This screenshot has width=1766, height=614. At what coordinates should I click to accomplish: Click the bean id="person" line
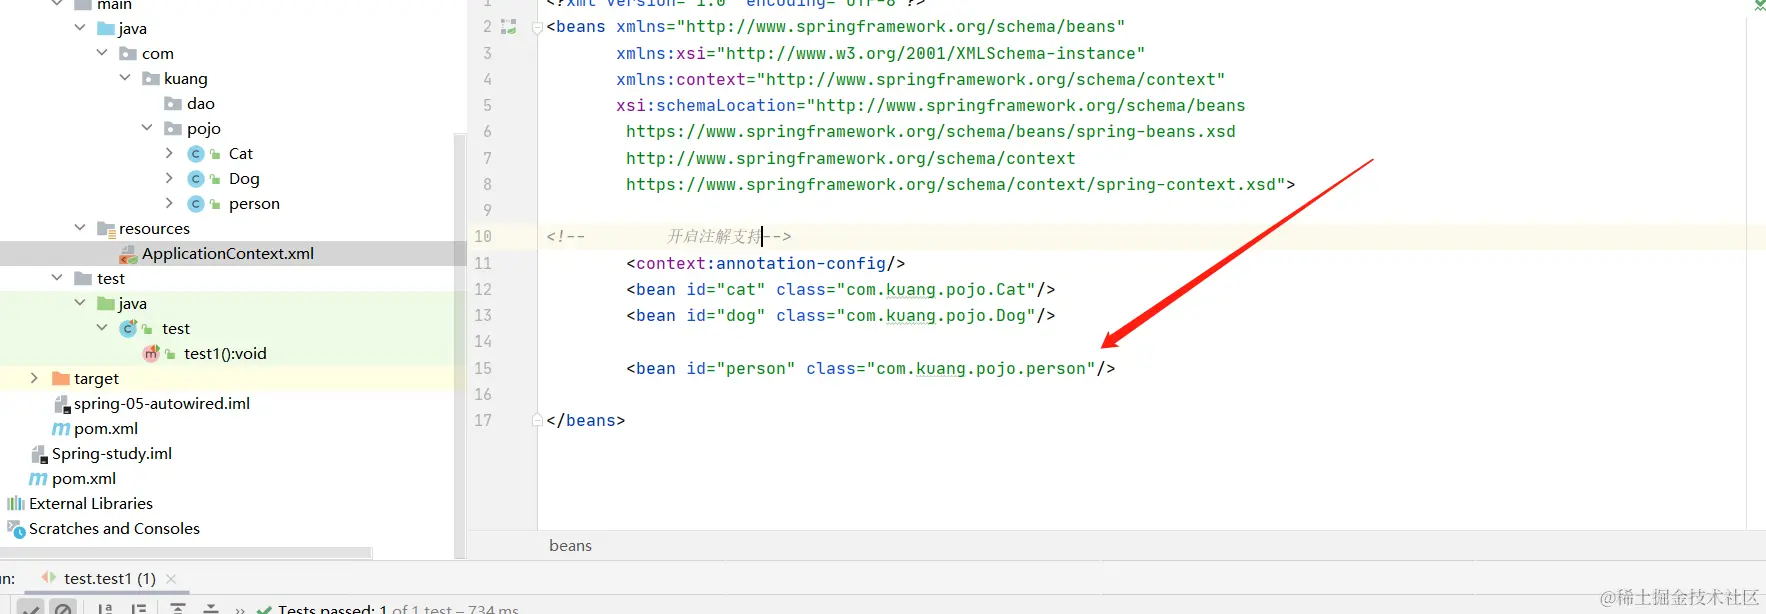[x=870, y=369]
